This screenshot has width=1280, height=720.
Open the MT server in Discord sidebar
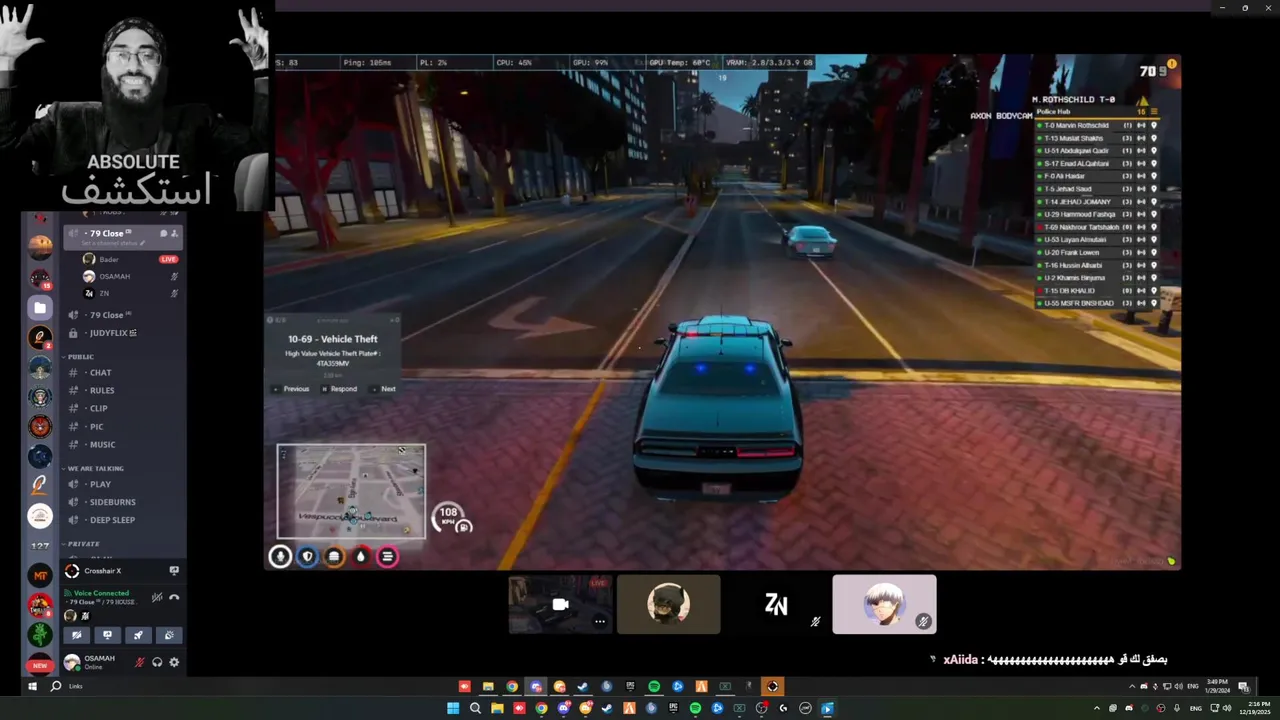pyautogui.click(x=40, y=575)
